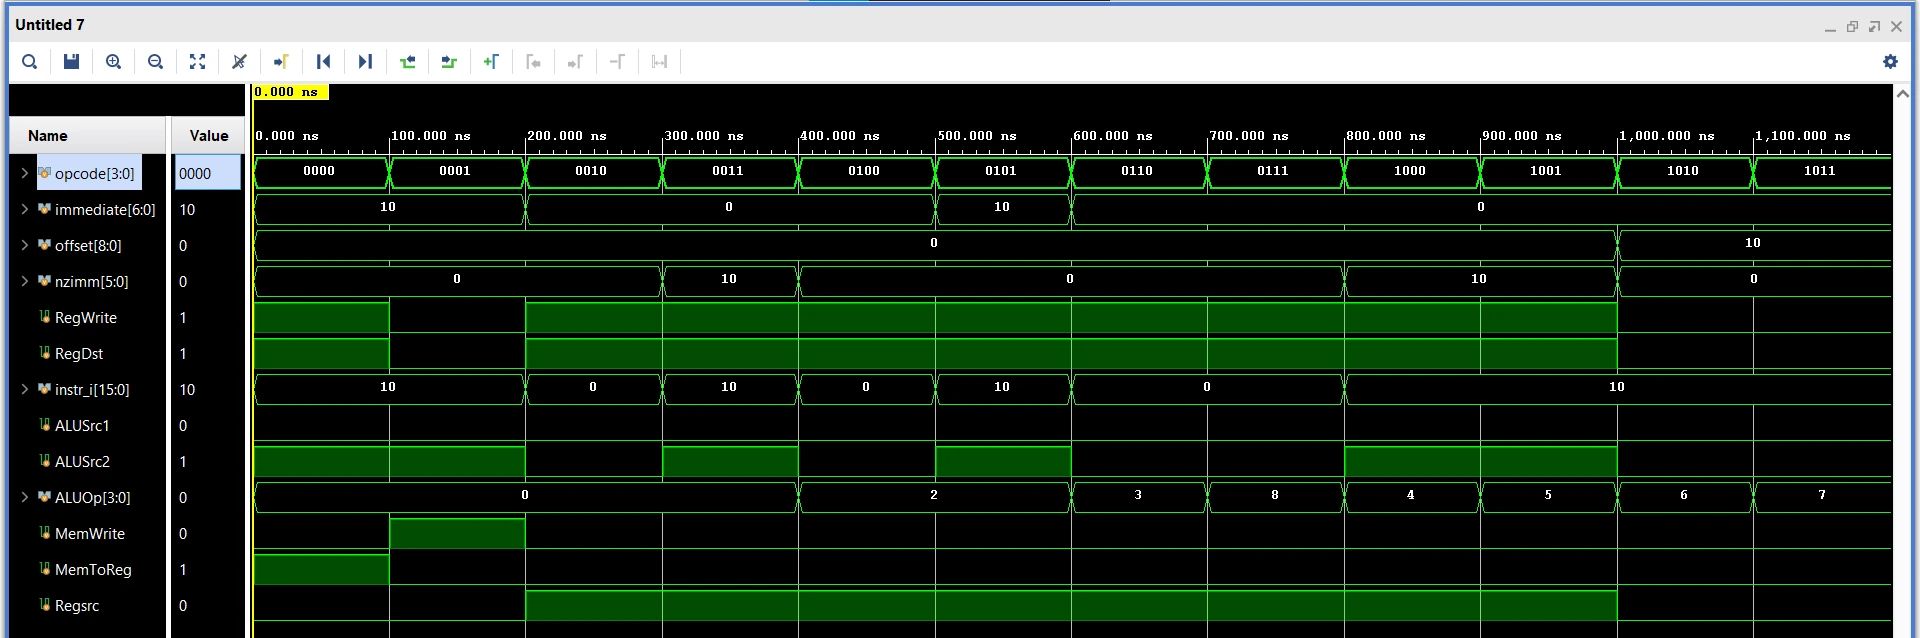The image size is (1920, 638).
Task: Select the MemToReg signal
Action: (93, 570)
